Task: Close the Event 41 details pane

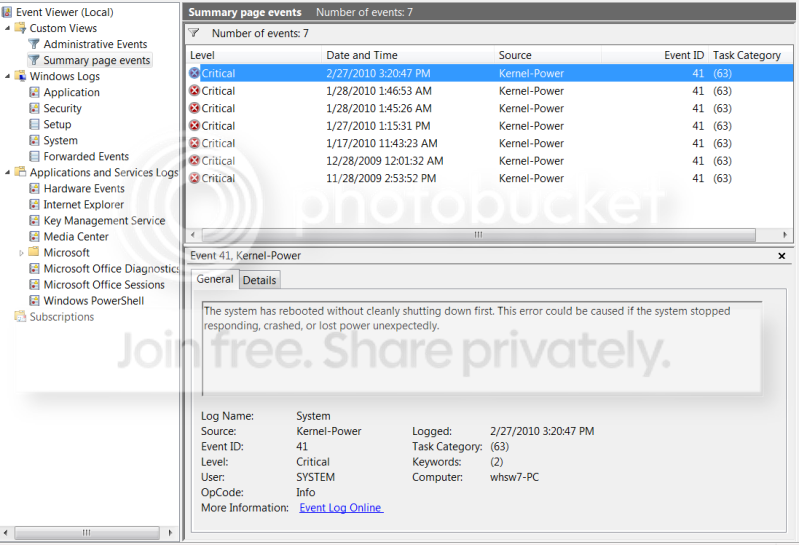Action: click(782, 256)
